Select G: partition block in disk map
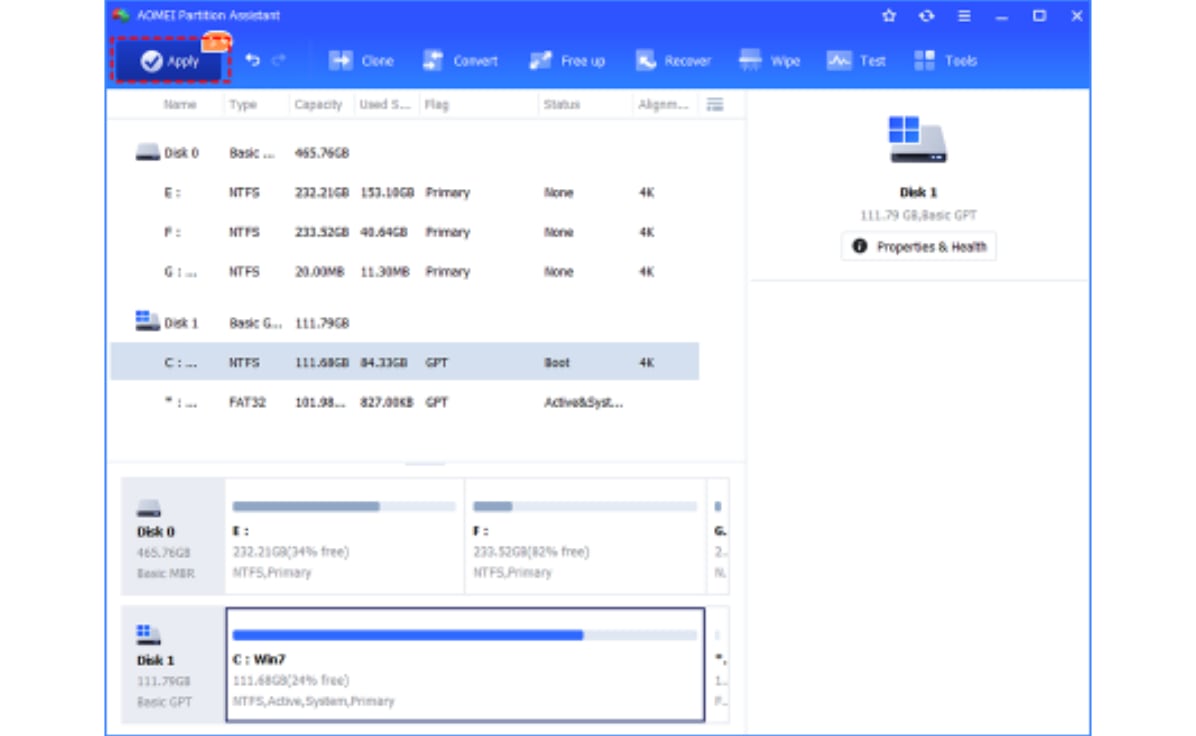The width and height of the screenshot is (1196, 736). 719,536
